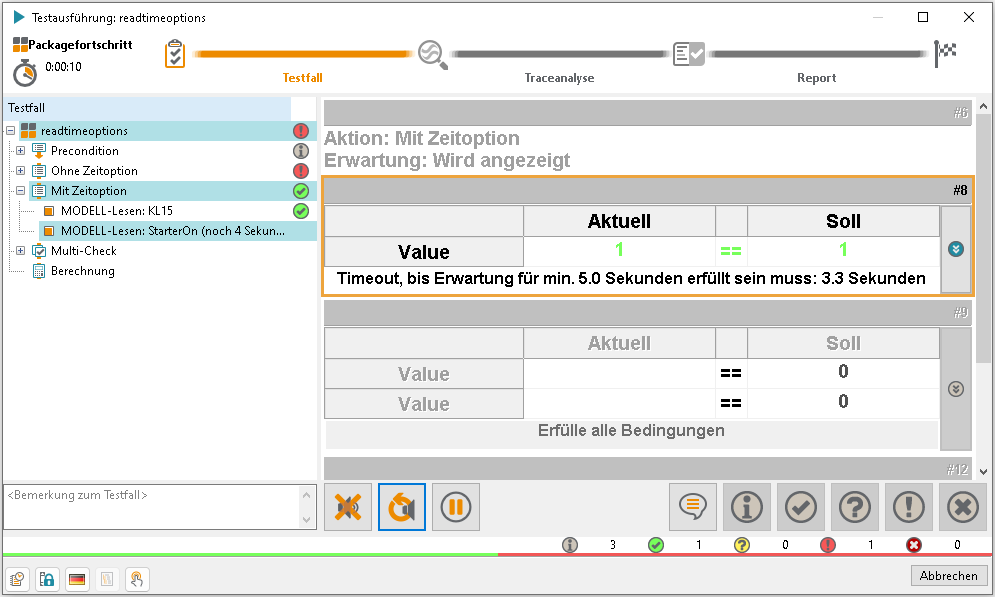Click the Aktion: Mit Zeitoption heading

(422, 138)
